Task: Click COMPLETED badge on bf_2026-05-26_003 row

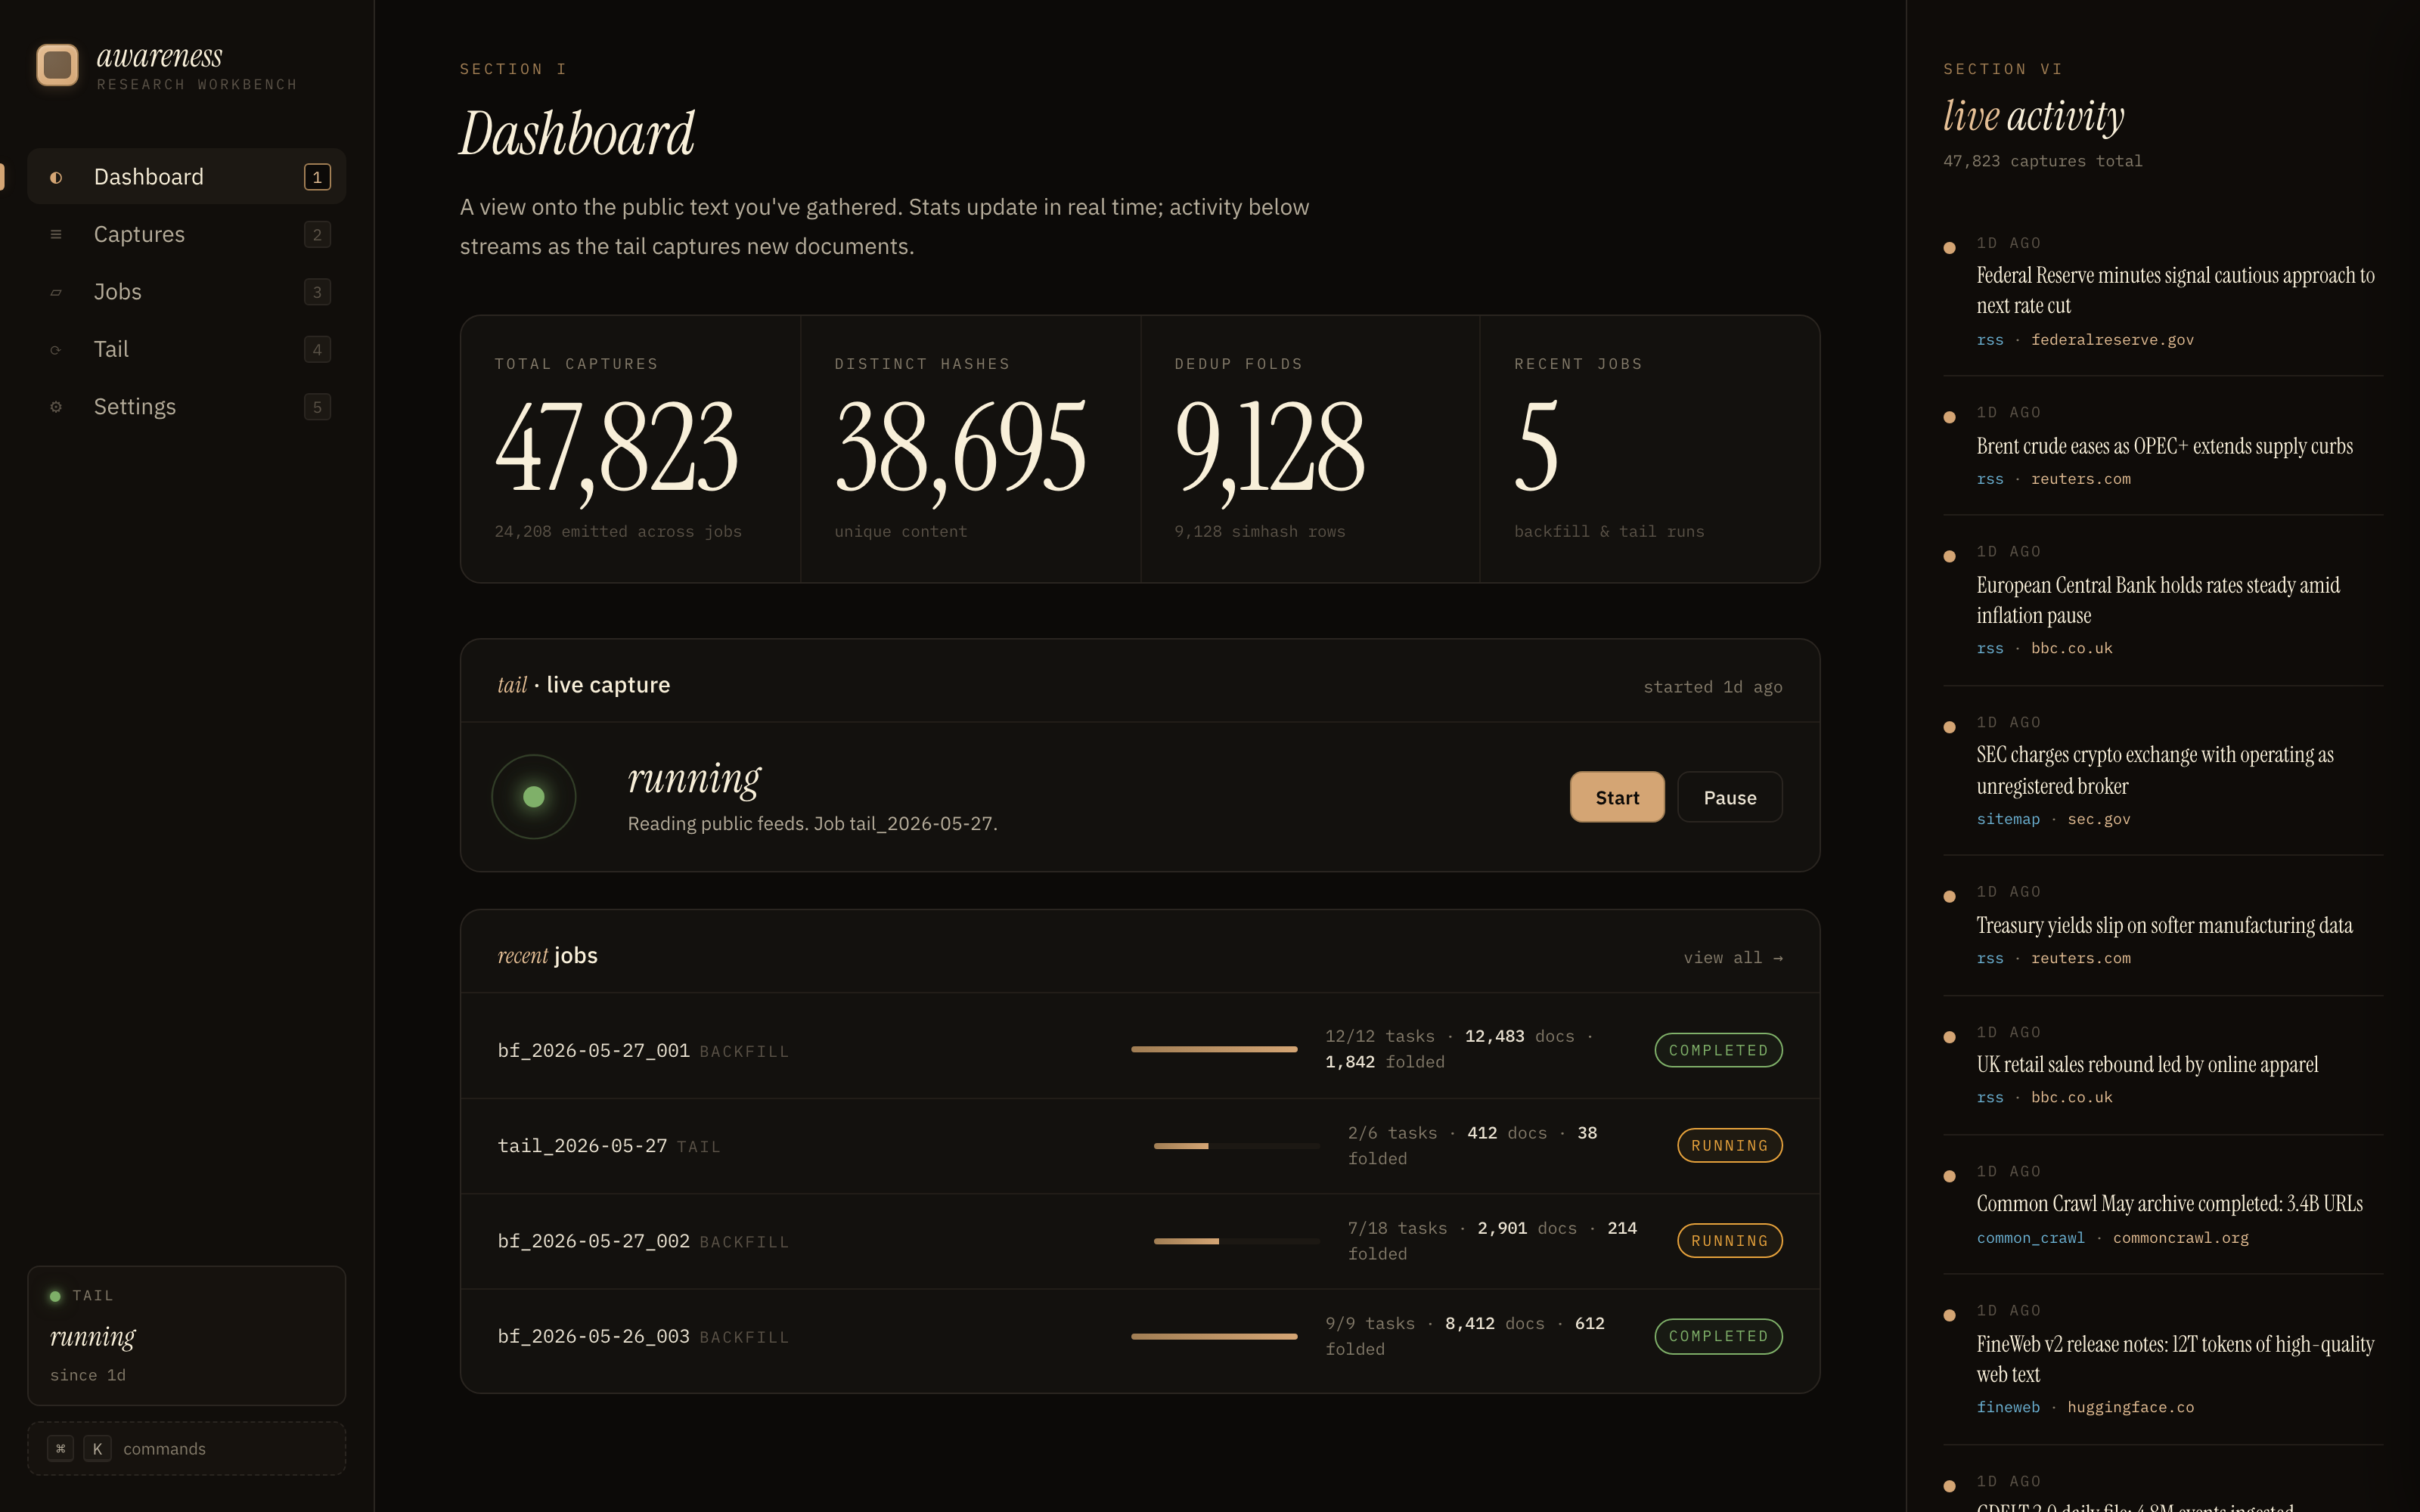Action: pos(1718,1336)
